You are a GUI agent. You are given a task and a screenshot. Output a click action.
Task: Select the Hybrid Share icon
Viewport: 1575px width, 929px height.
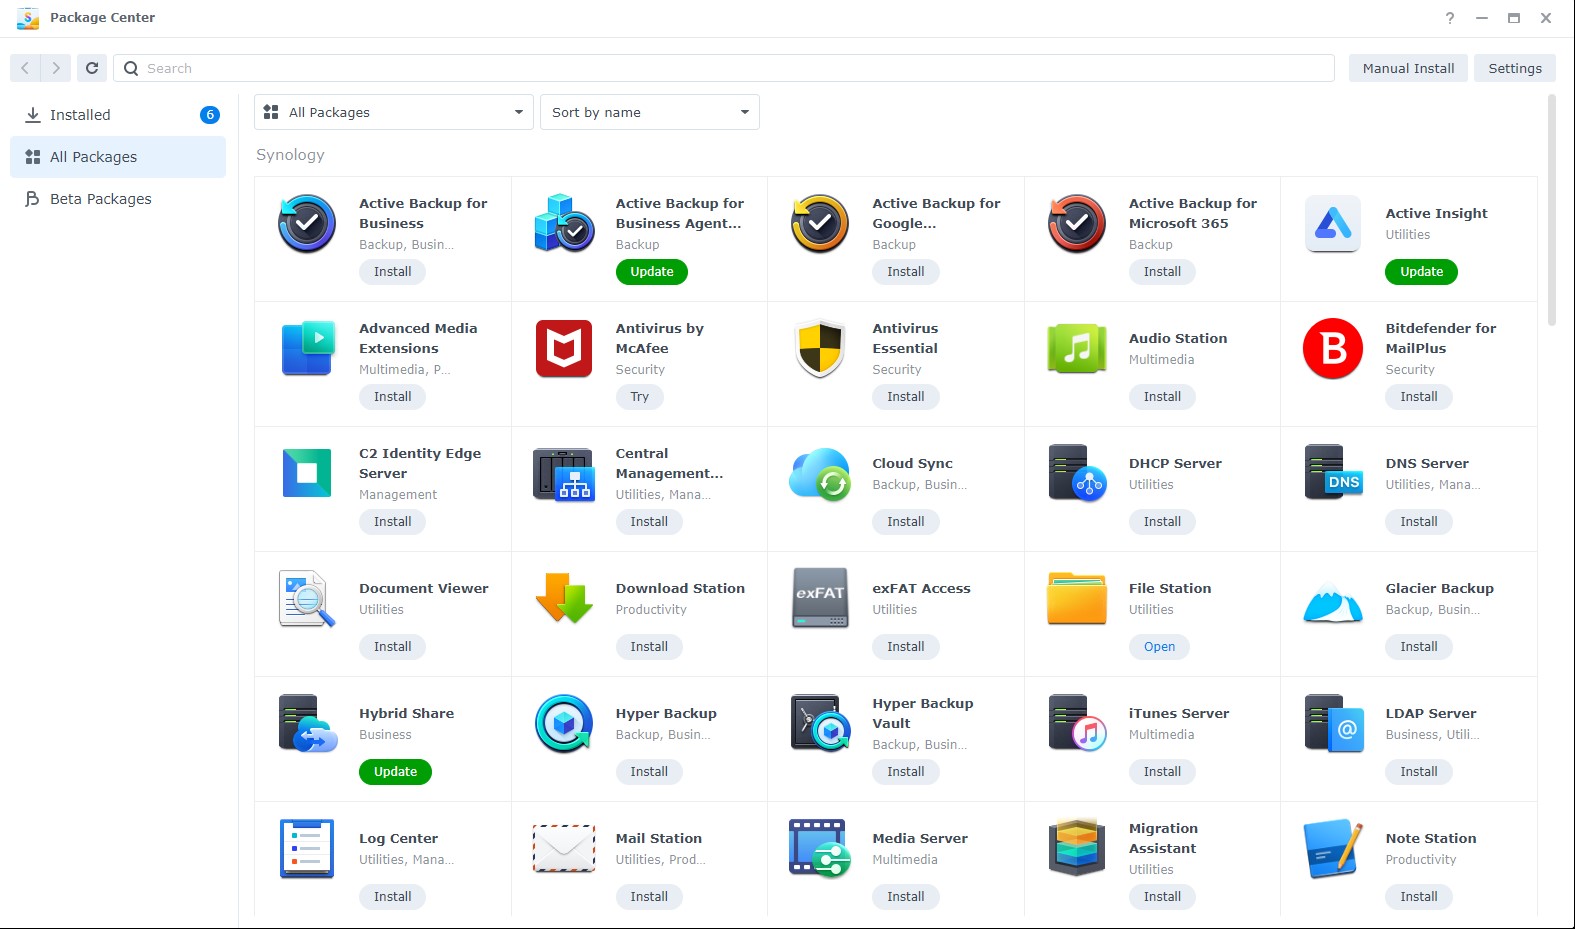tap(308, 723)
